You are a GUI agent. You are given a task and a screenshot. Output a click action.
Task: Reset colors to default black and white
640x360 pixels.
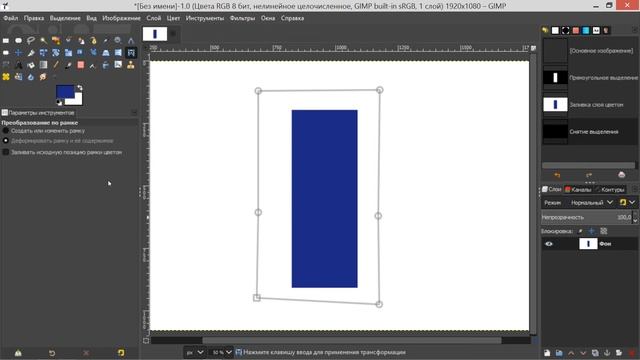tap(59, 102)
